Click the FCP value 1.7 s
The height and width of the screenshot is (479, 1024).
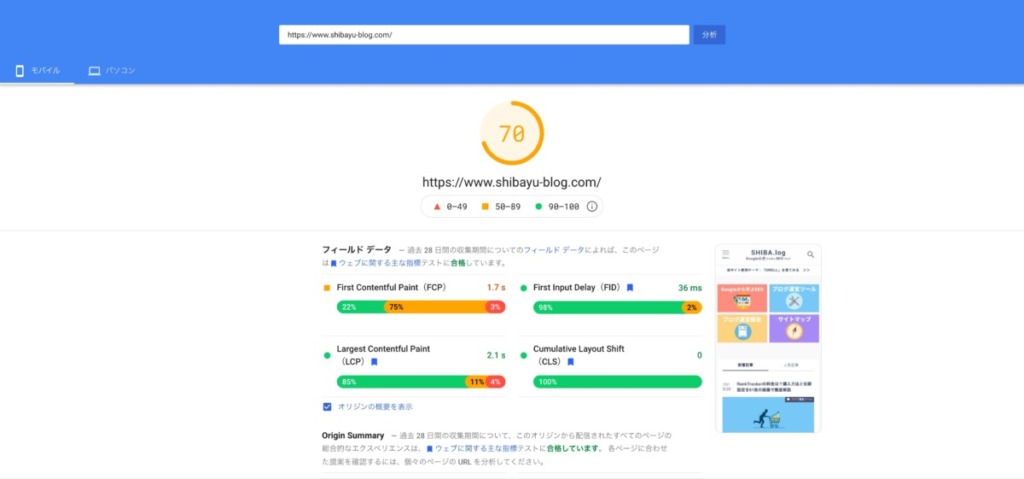tap(496, 288)
